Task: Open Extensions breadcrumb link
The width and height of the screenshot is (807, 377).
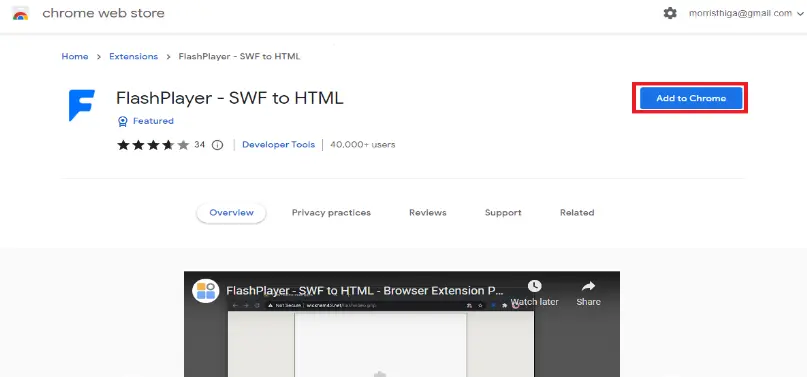Action: tap(133, 57)
